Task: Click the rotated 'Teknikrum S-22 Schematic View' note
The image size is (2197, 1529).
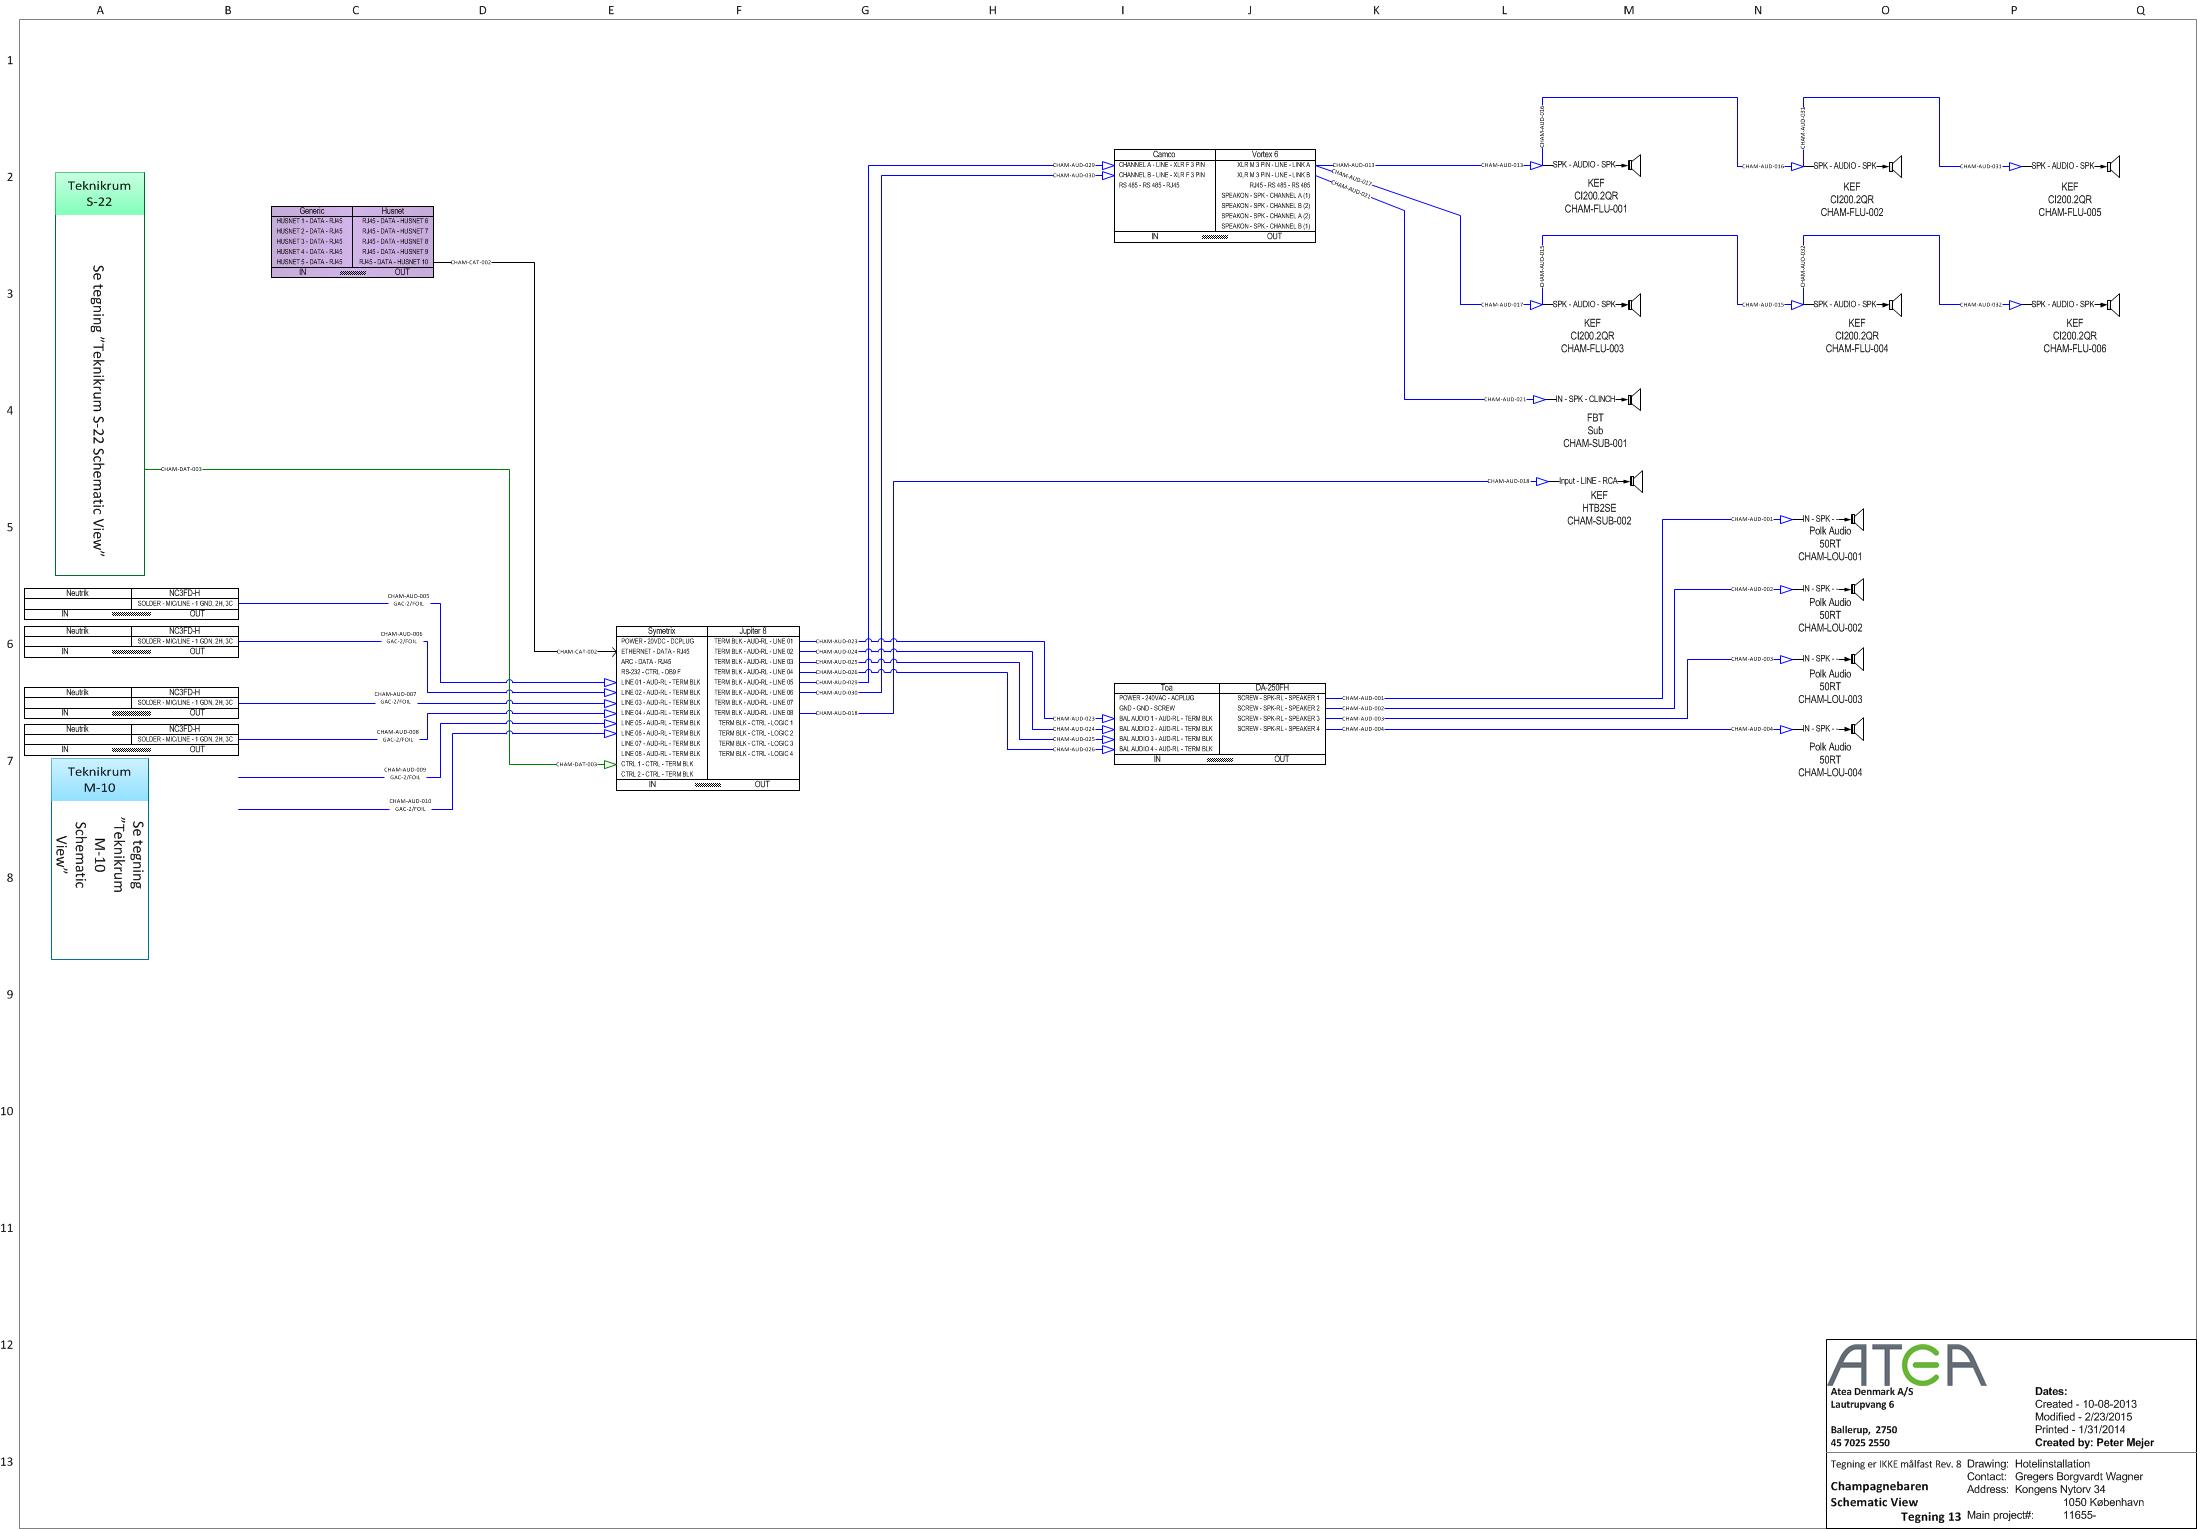Action: click(x=98, y=410)
